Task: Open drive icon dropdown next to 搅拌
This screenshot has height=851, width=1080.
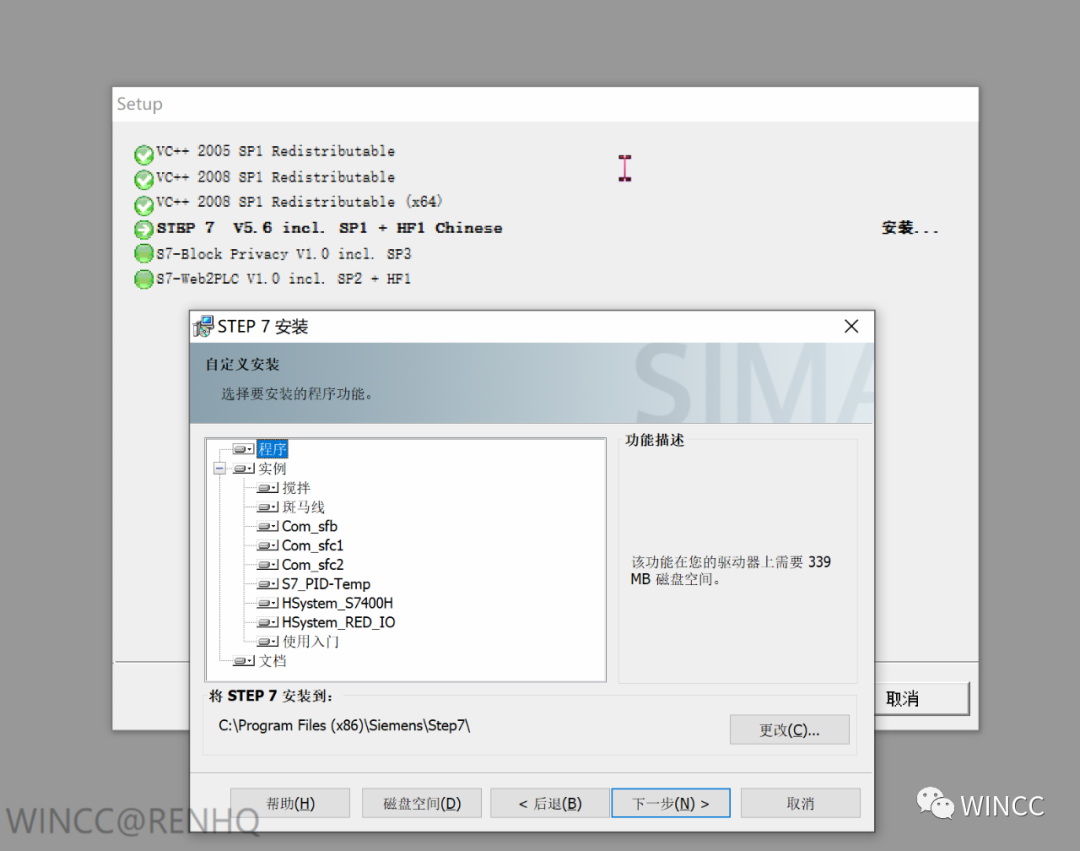Action: (267, 488)
